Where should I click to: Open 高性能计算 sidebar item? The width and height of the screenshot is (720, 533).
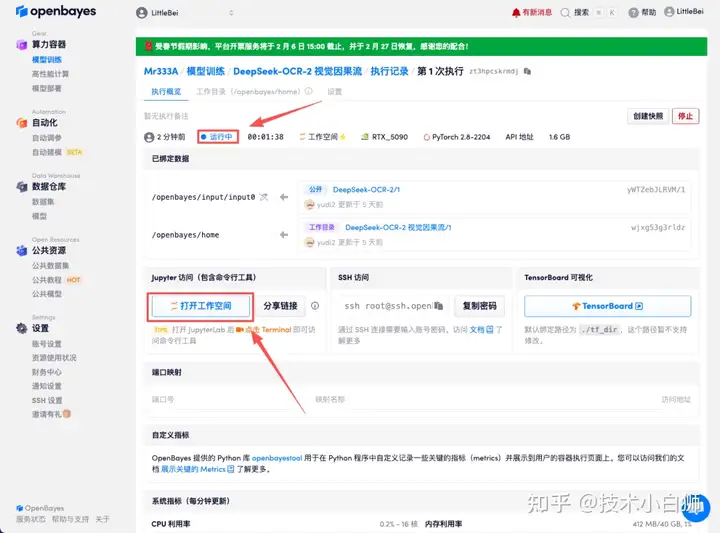coord(50,74)
